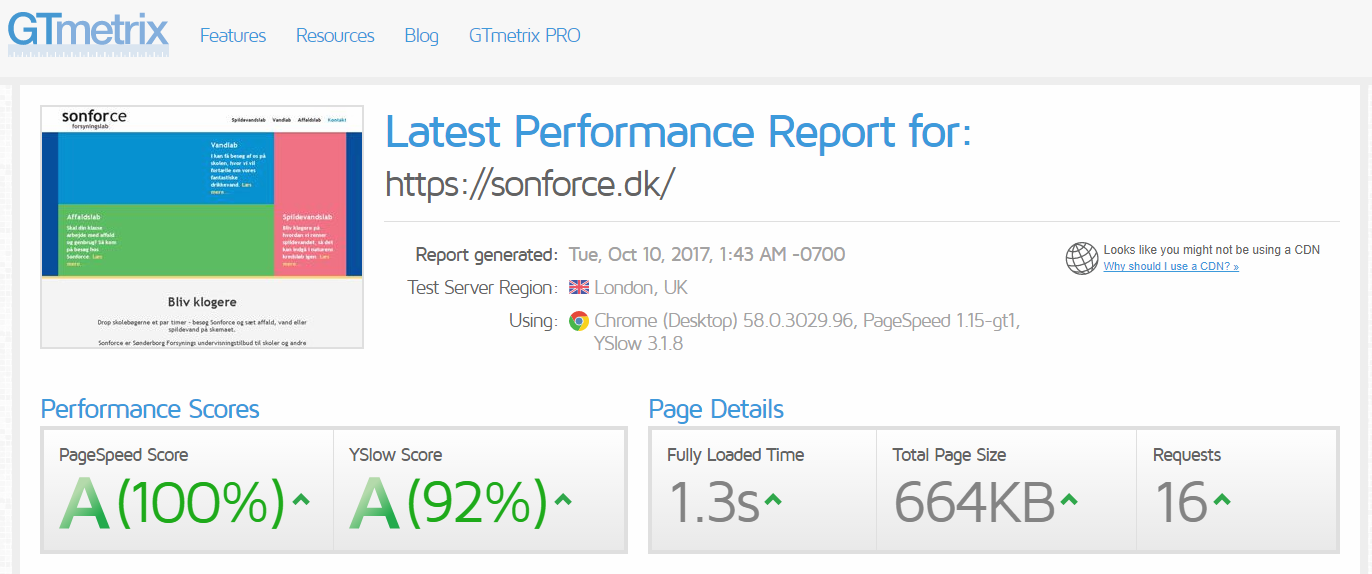
Task: Go to the Blog page
Action: pos(421,36)
